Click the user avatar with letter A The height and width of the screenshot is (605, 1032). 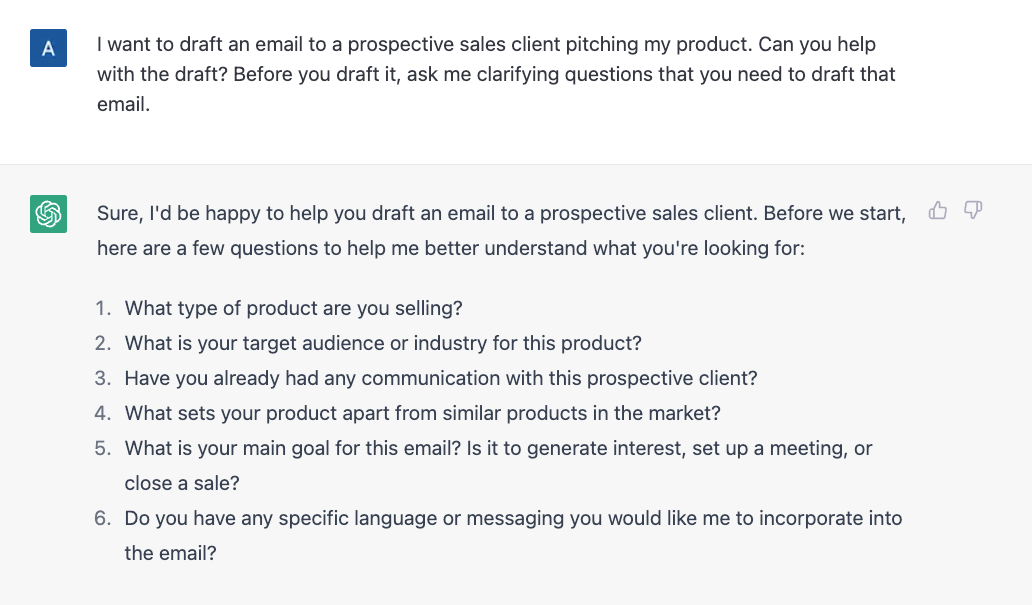pyautogui.click(x=48, y=48)
